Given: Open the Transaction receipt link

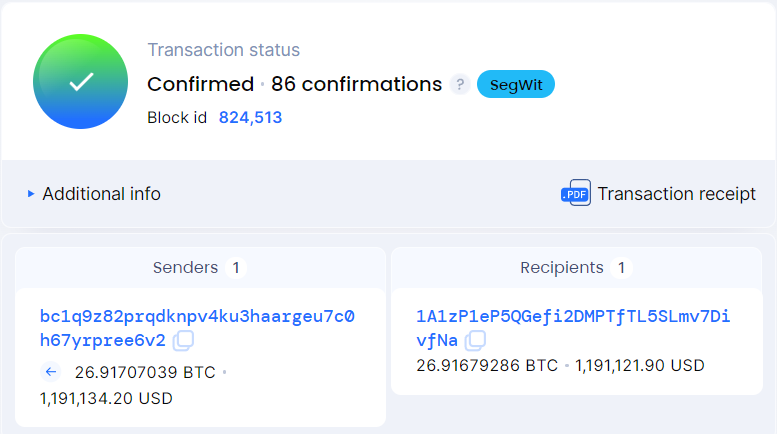Looking at the screenshot, I should 676,194.
